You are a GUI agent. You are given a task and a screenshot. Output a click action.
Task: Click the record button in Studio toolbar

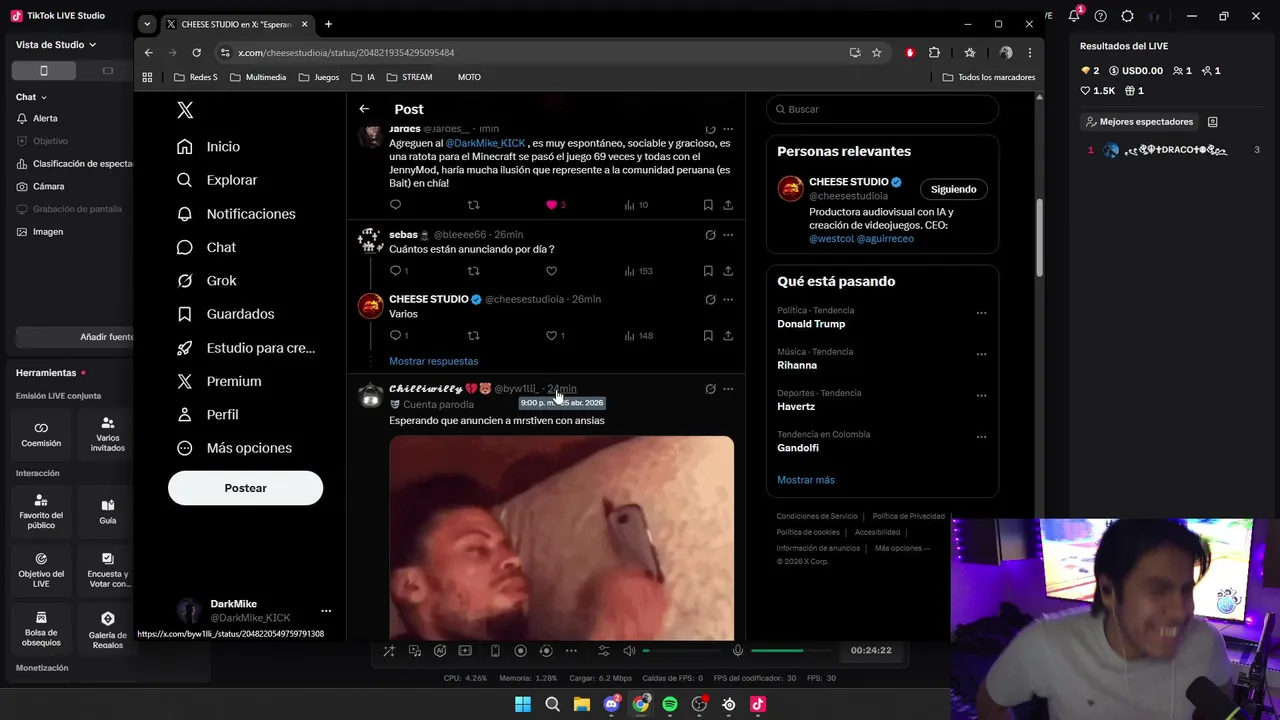(520, 651)
